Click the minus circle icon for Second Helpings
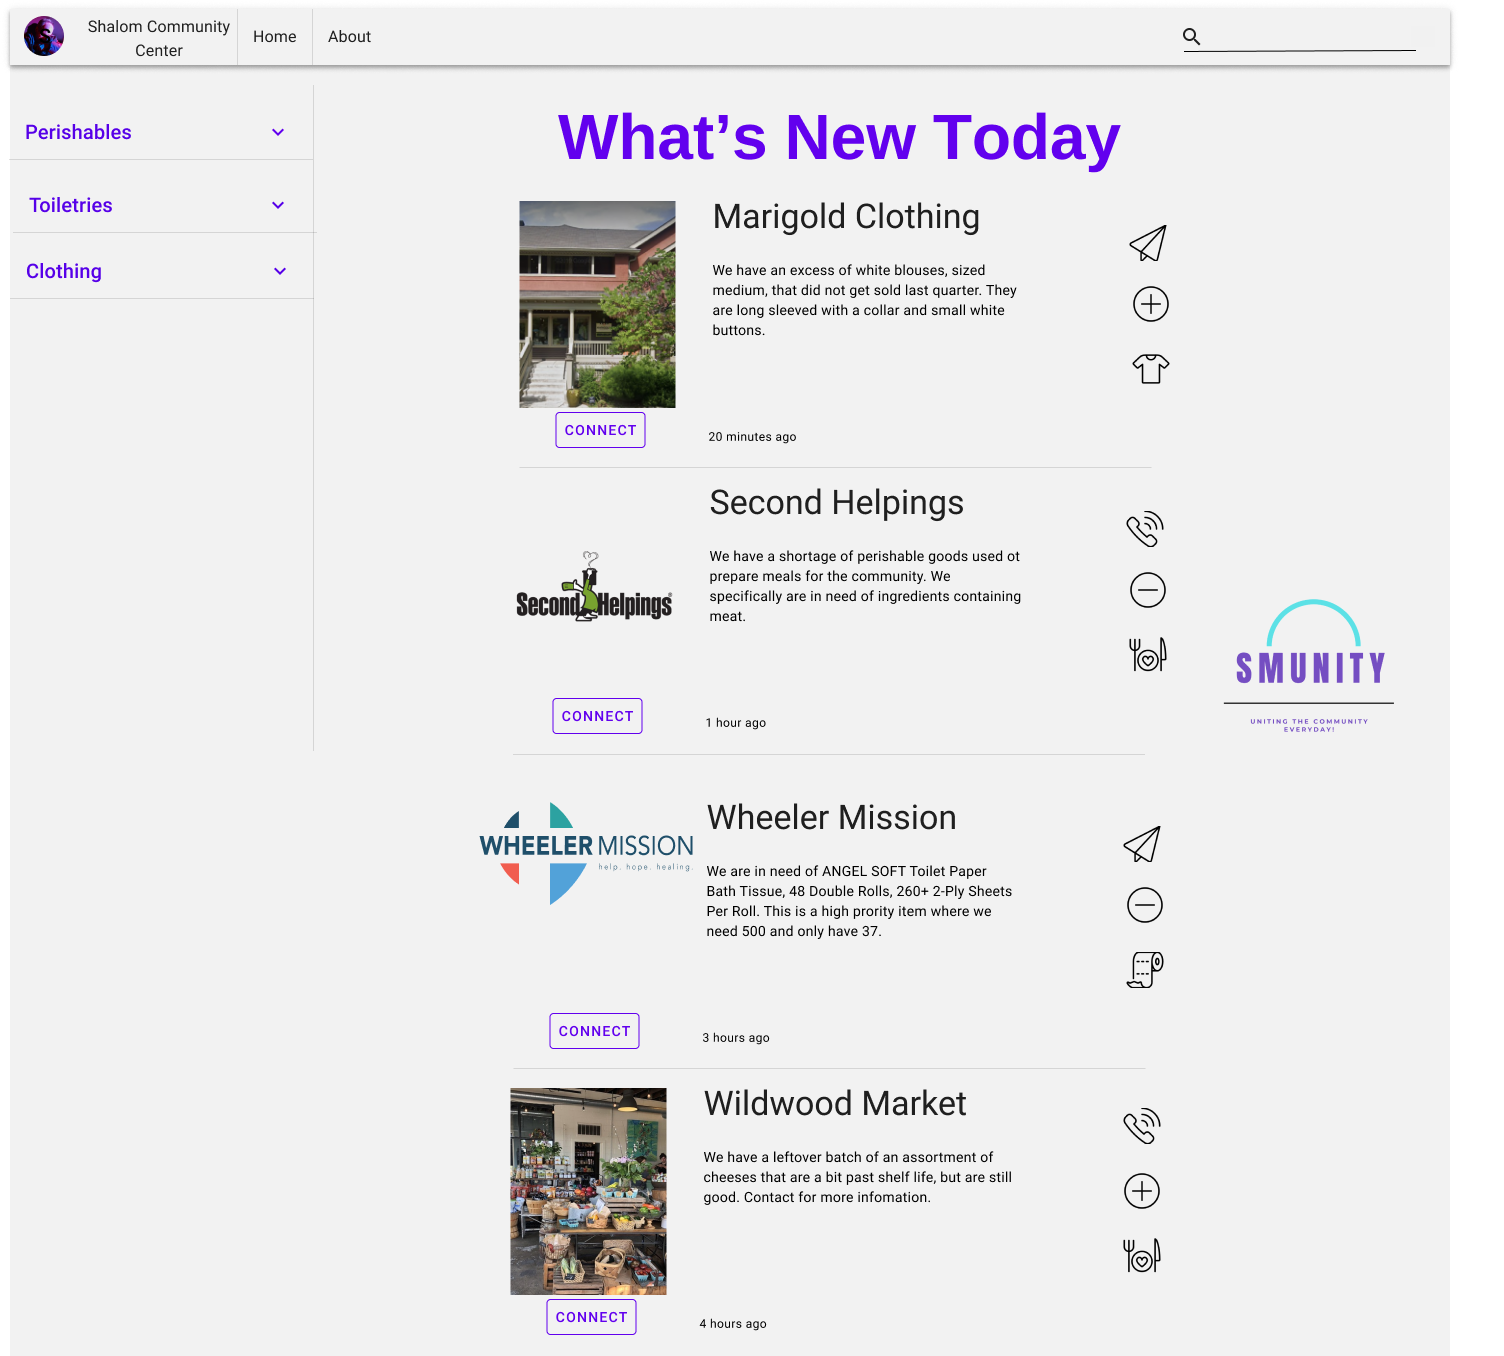 click(1147, 590)
